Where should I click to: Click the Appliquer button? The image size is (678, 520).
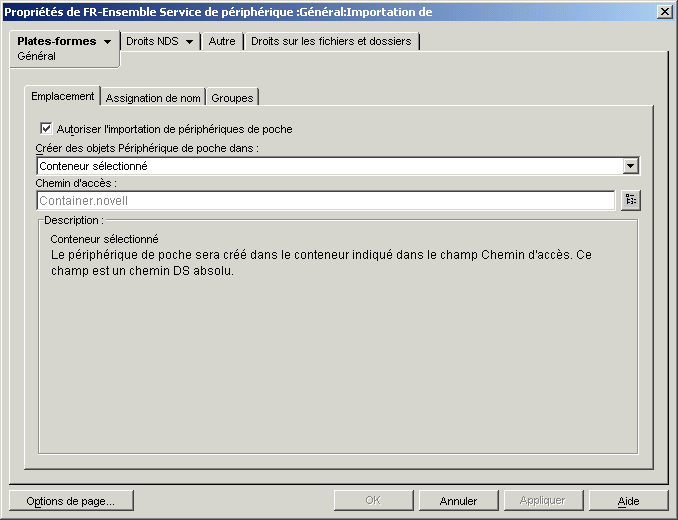(x=543, y=501)
